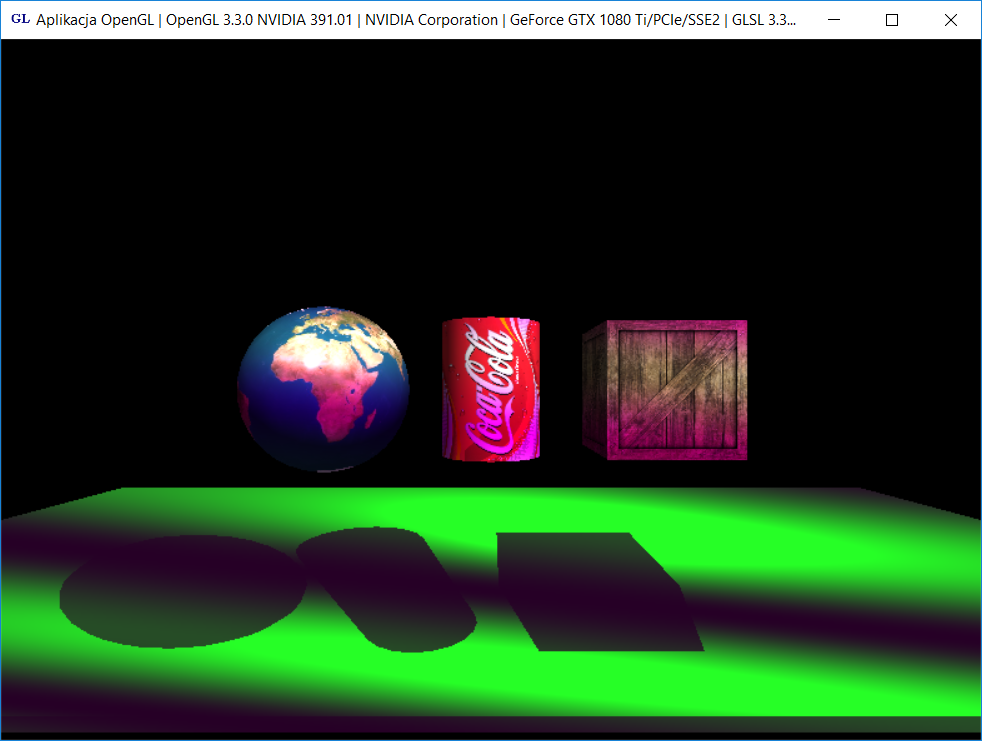Click the crate's darker left side face
Screen dimensions: 982x741
click(595, 390)
